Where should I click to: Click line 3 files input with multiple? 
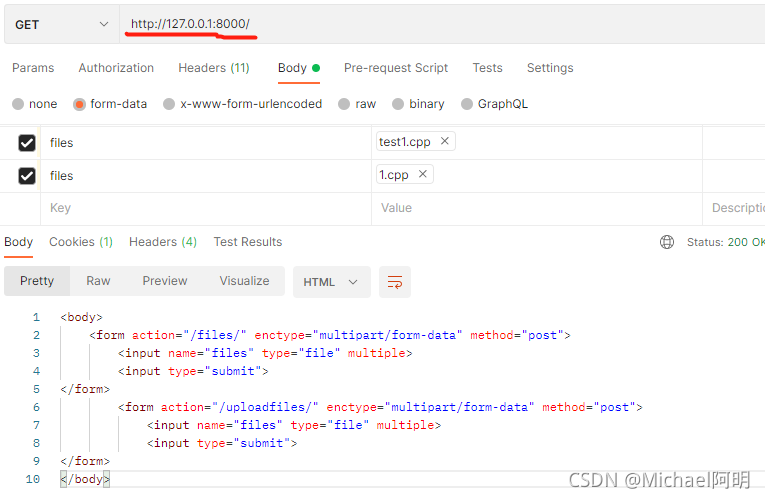click(x=265, y=353)
